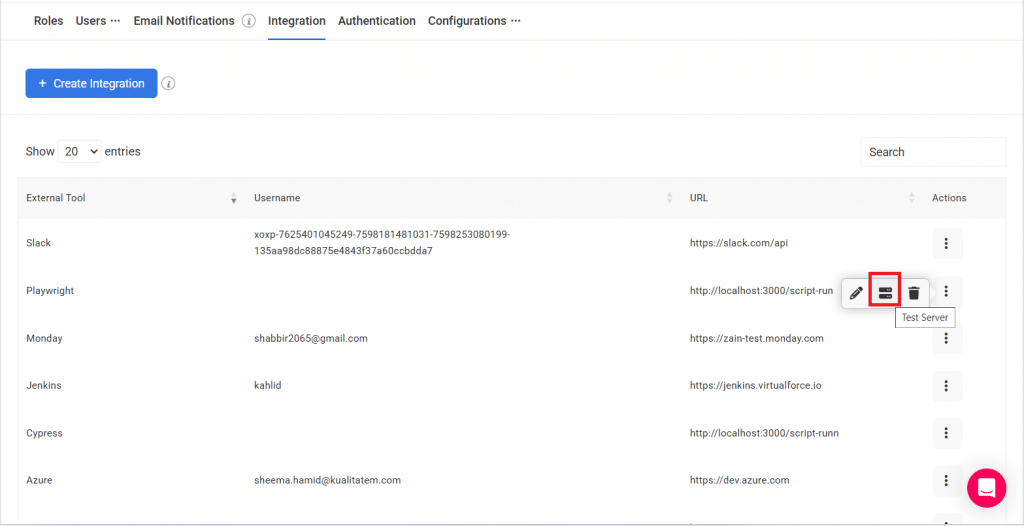Click the Username column header
Viewport: 1024px width, 526px height.
pyautogui.click(x=277, y=198)
